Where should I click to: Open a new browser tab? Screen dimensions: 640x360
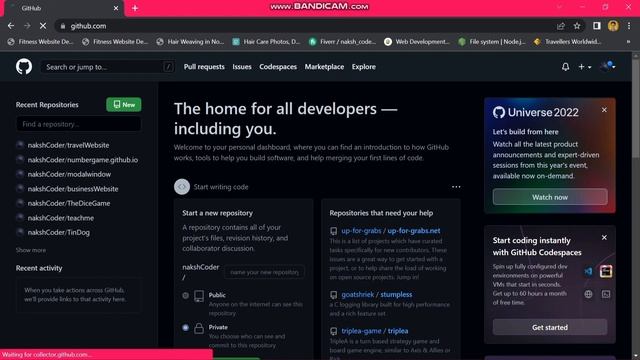(x=135, y=8)
